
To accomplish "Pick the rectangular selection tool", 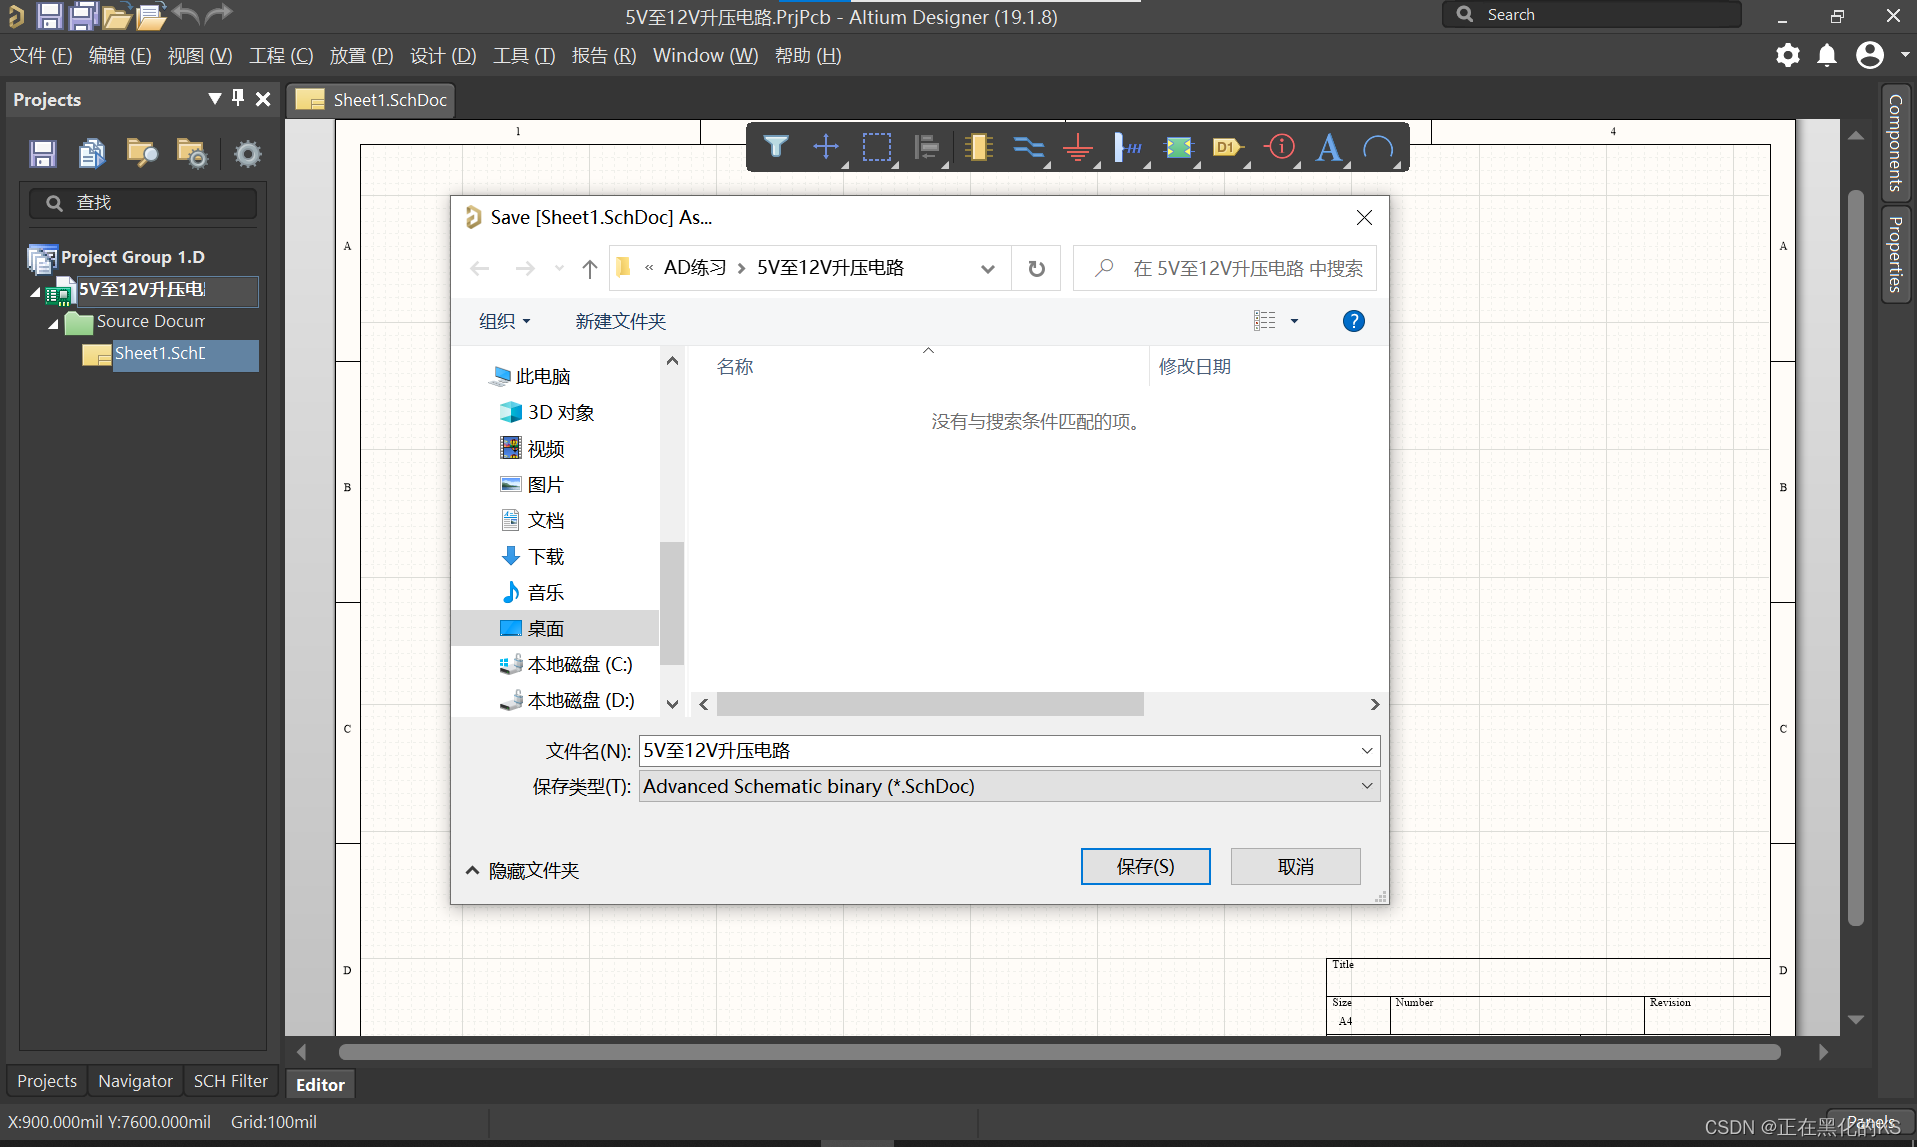I will tap(877, 148).
